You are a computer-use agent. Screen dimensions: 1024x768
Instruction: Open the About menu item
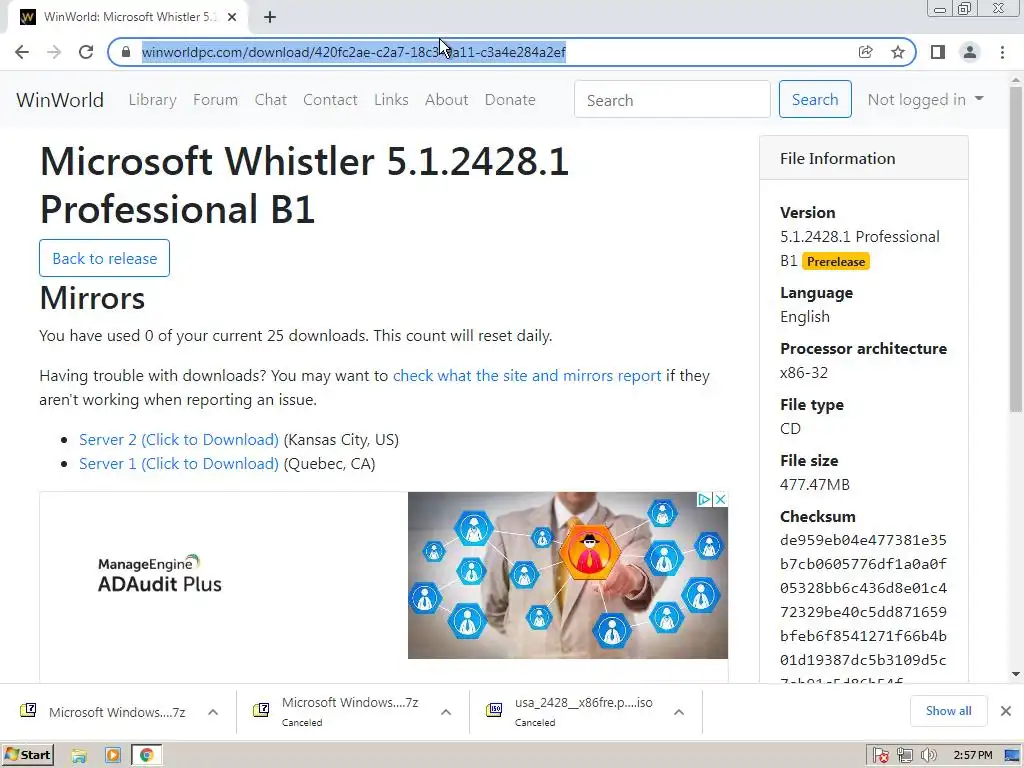(446, 99)
